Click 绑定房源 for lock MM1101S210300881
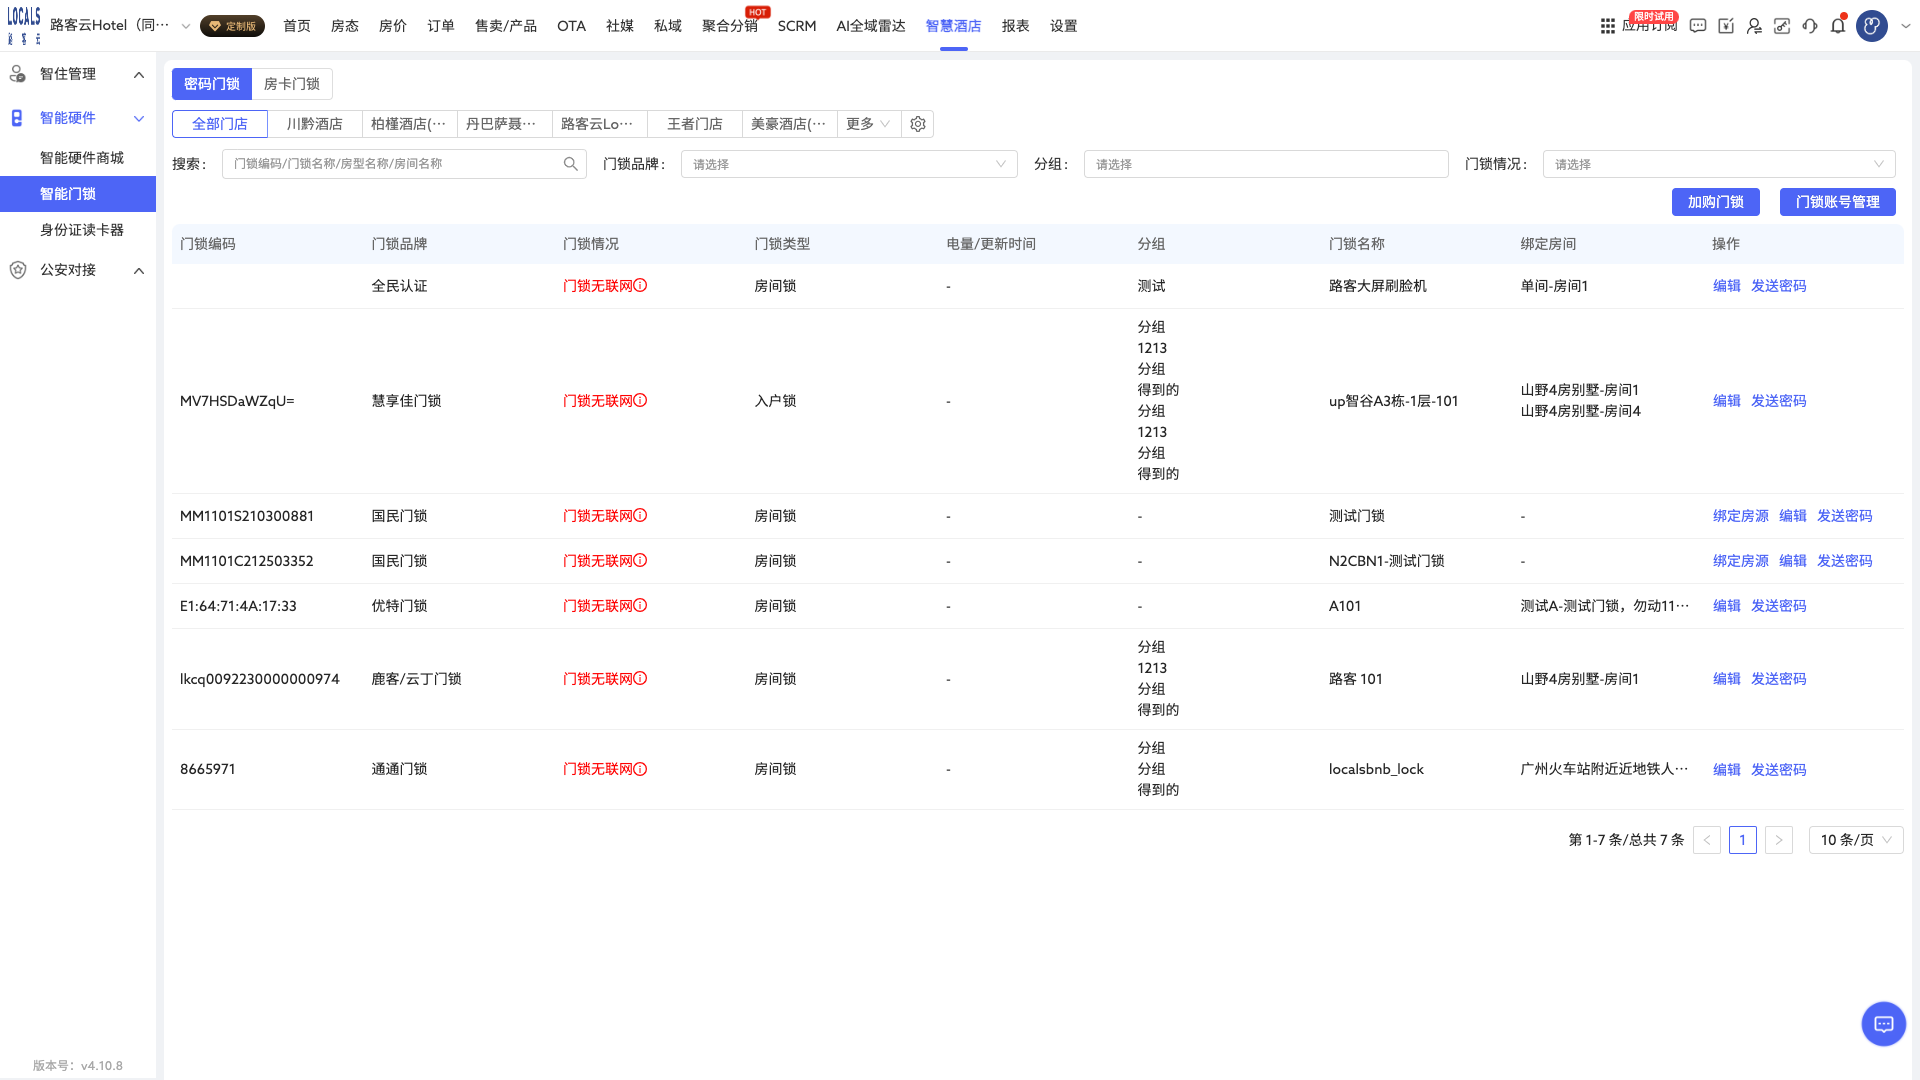1920x1080 pixels. coord(1741,516)
